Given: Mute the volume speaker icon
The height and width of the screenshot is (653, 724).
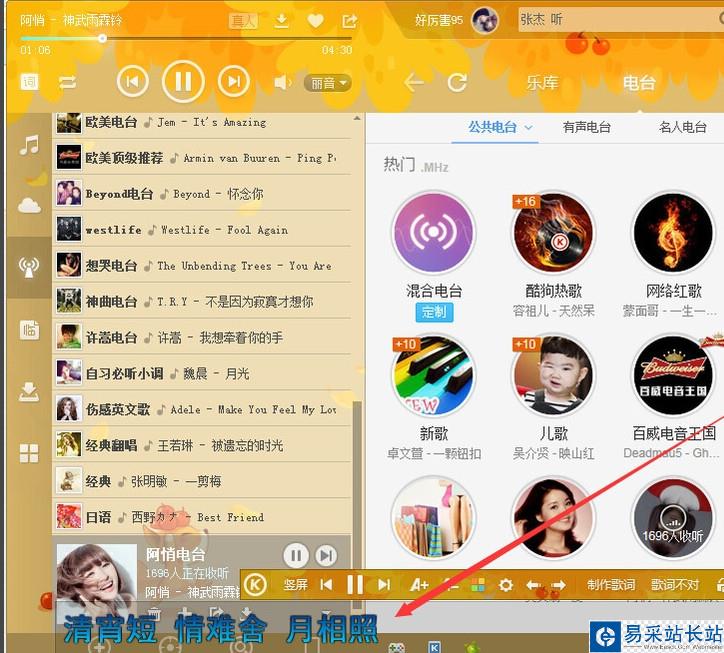Looking at the screenshot, I should pyautogui.click(x=282, y=82).
